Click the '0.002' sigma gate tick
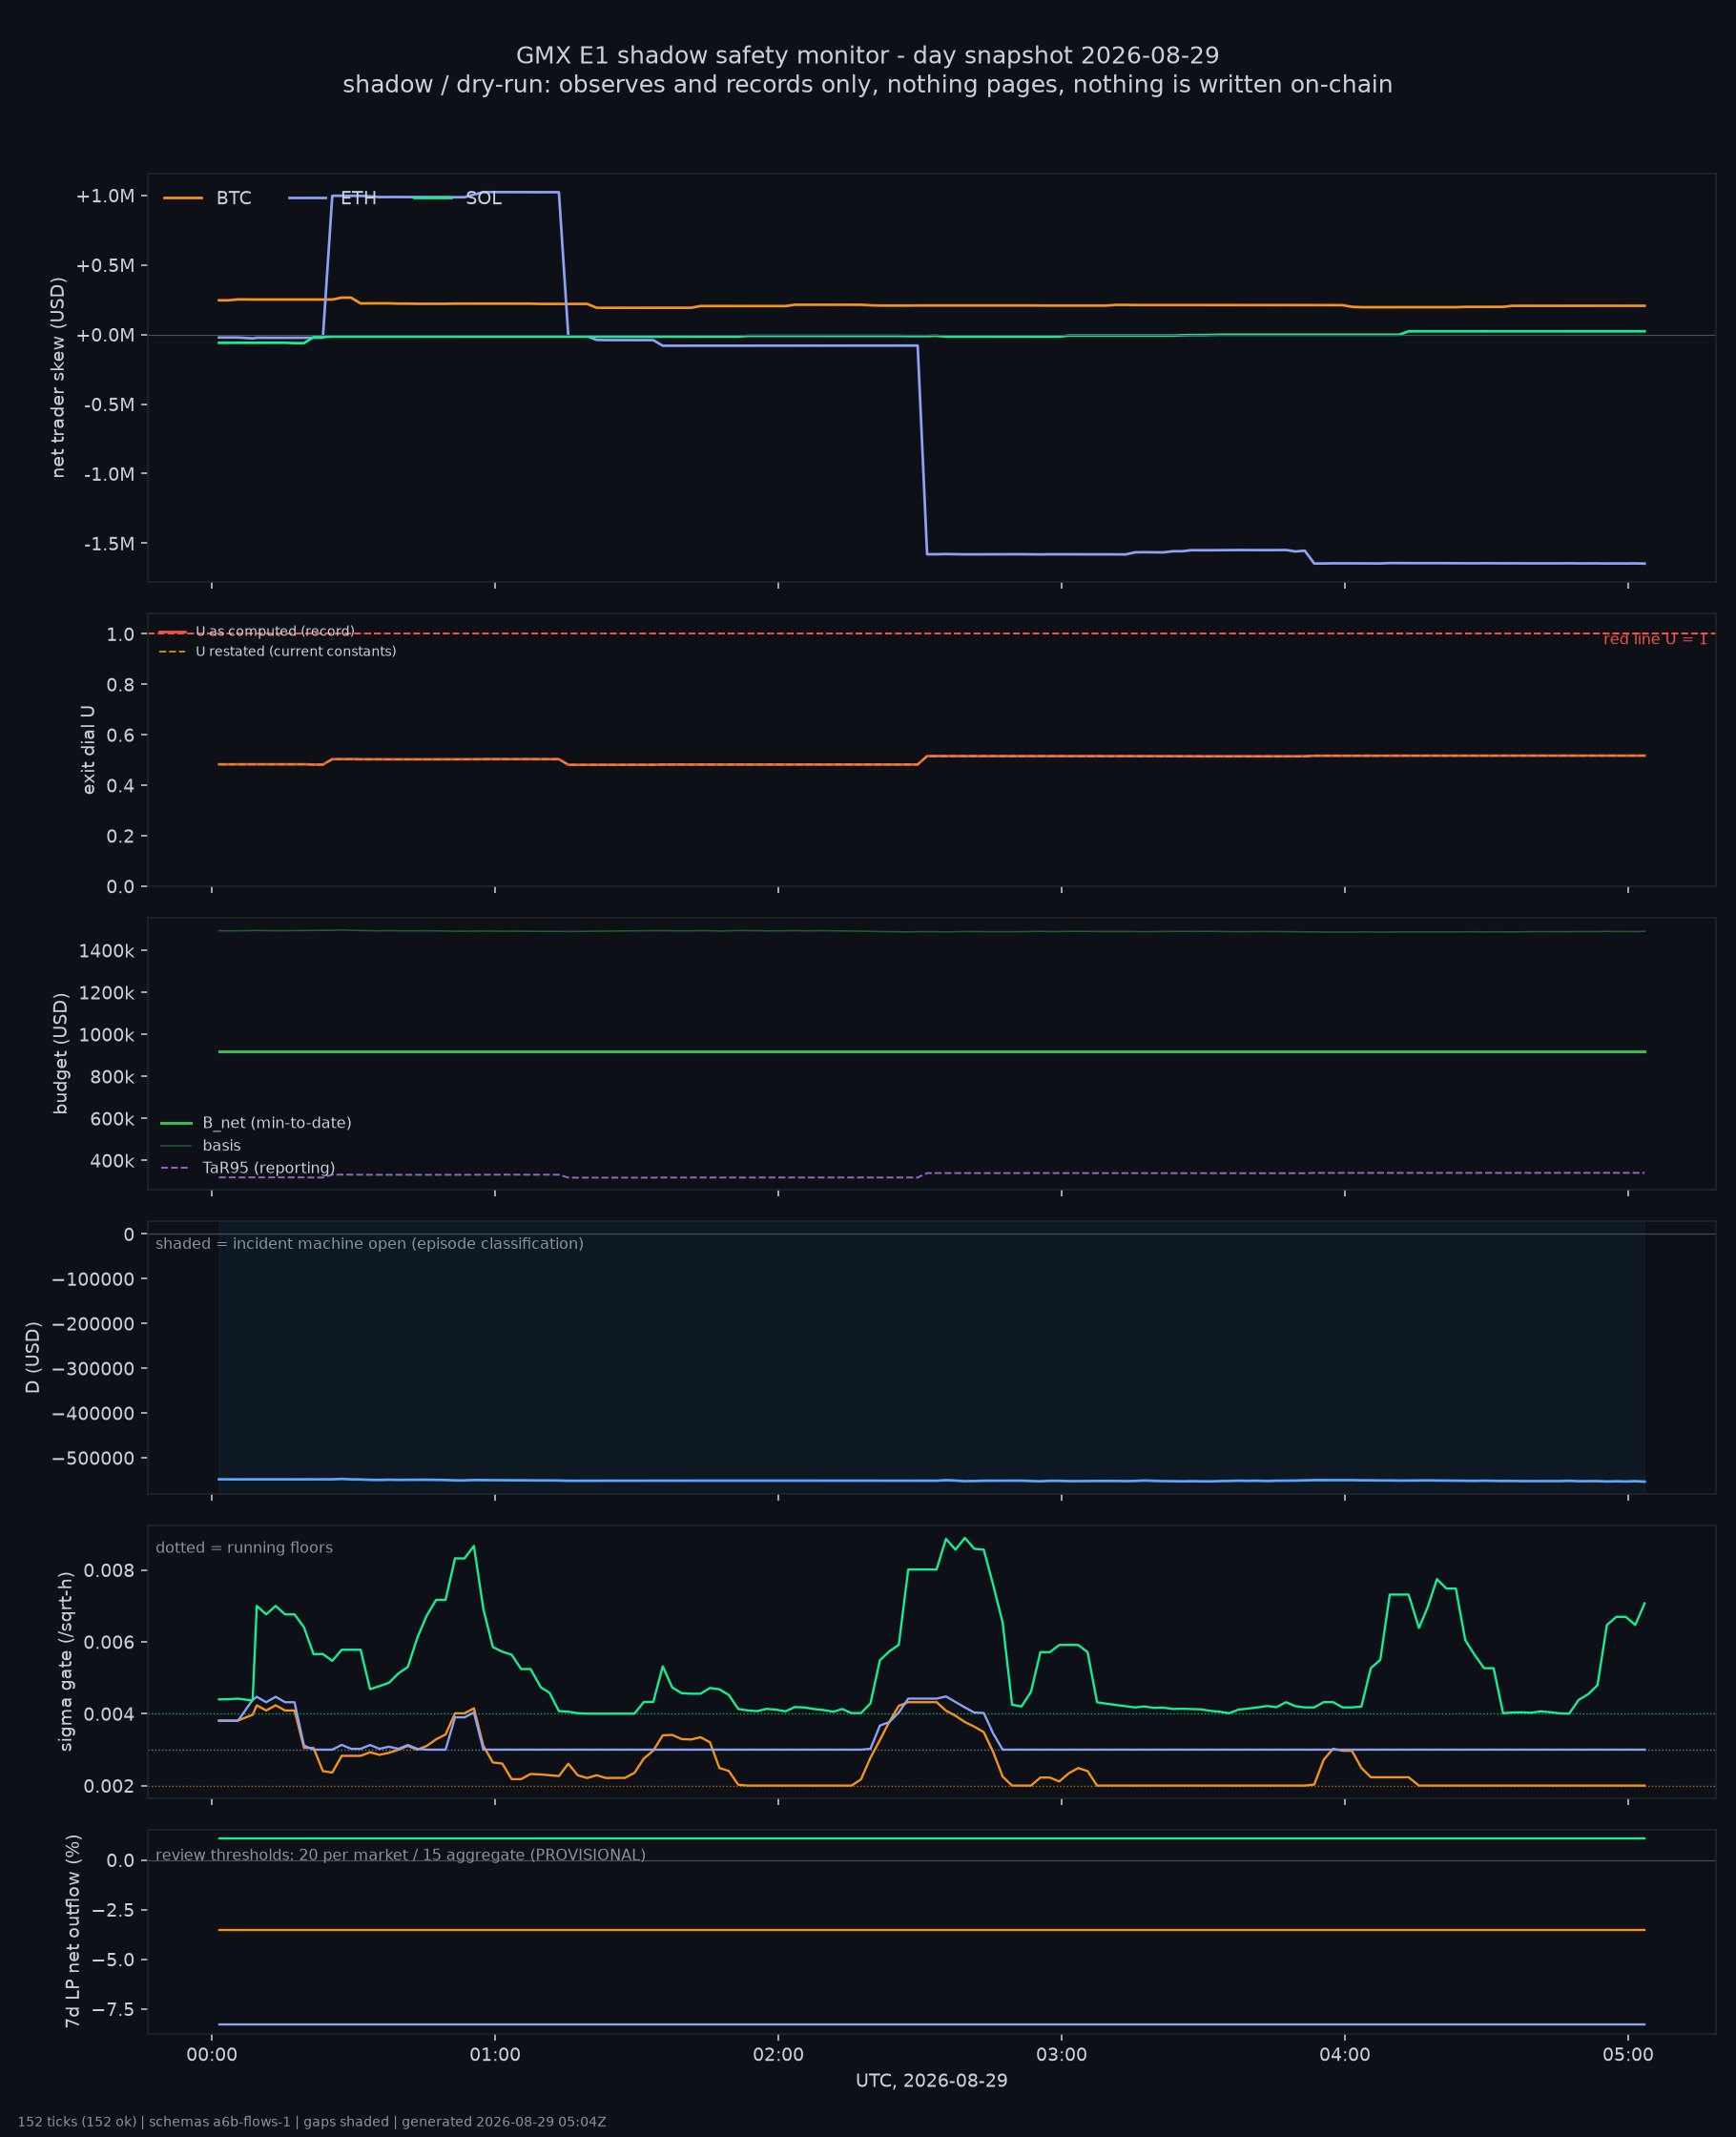 [x=108, y=1786]
